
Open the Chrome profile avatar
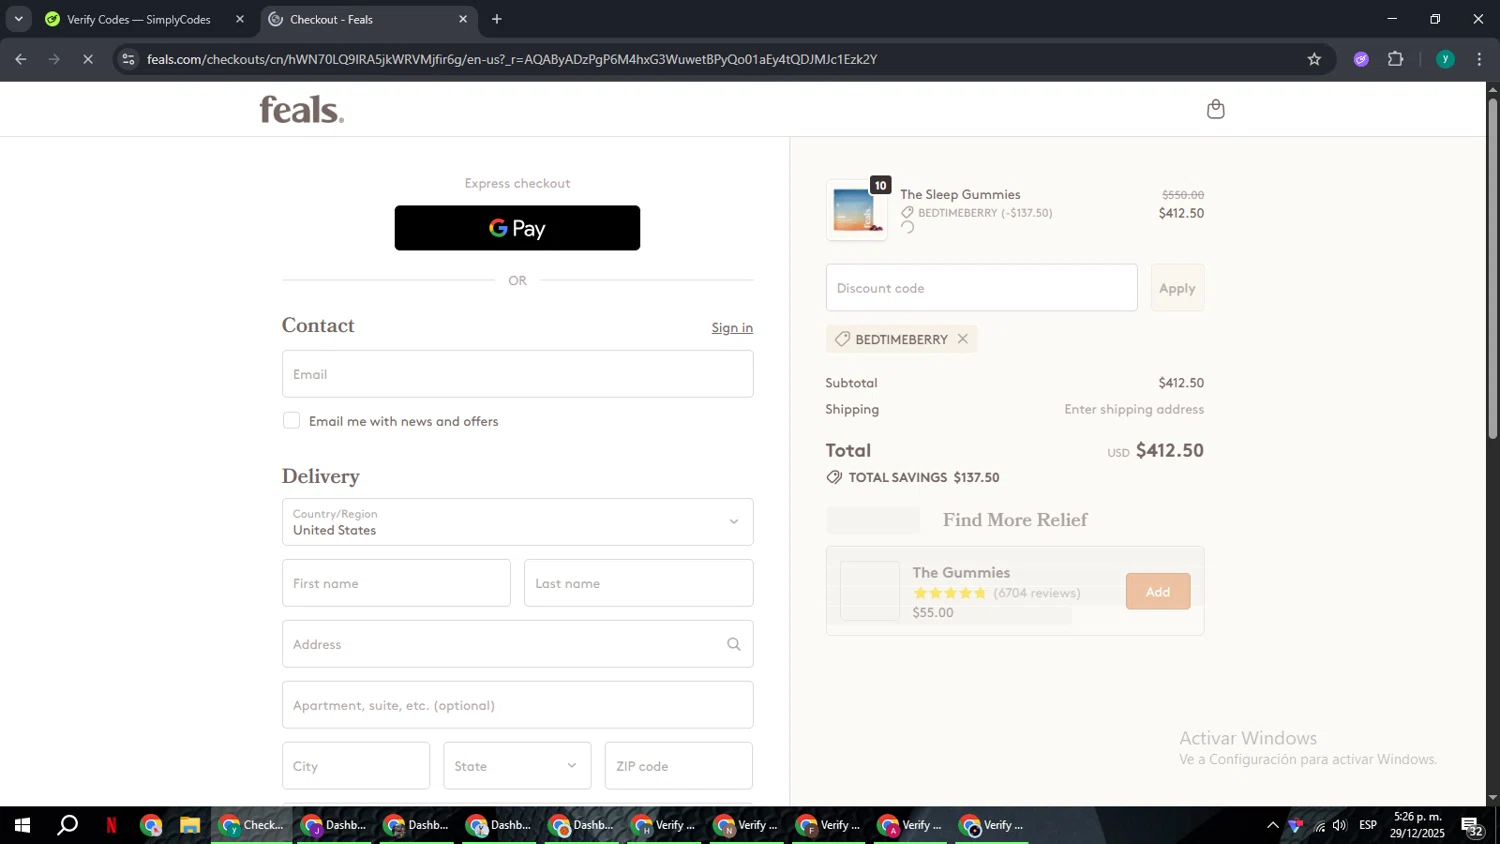[x=1445, y=59]
